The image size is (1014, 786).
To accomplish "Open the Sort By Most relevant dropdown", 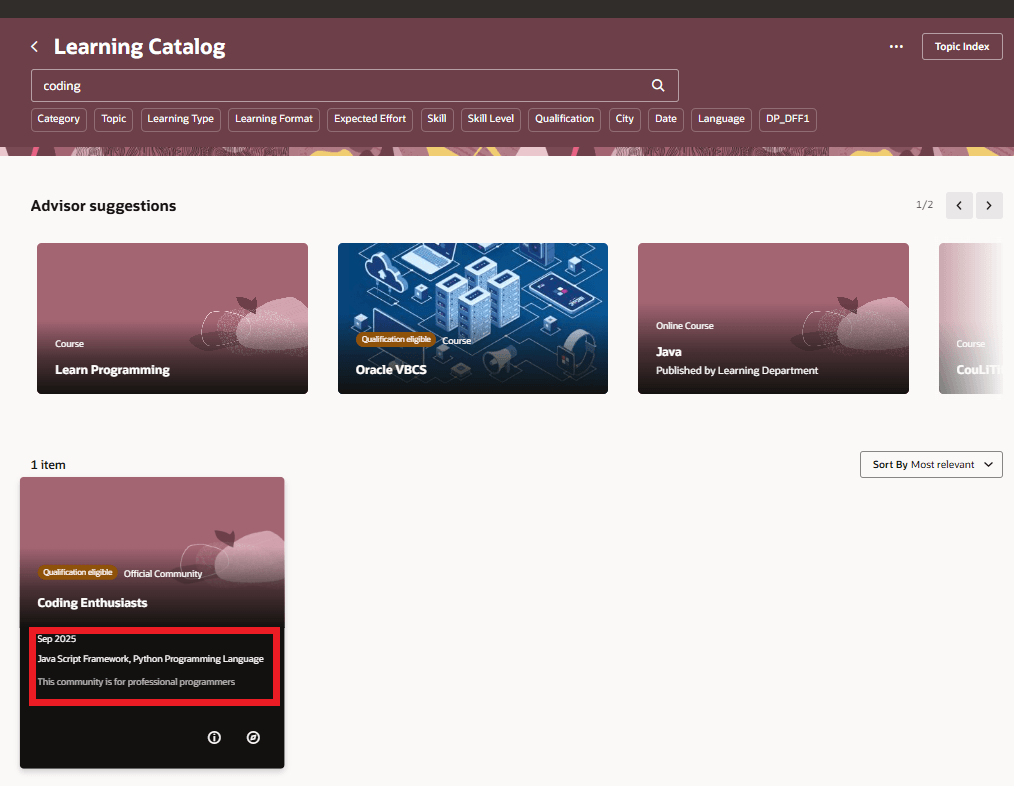I will [931, 464].
